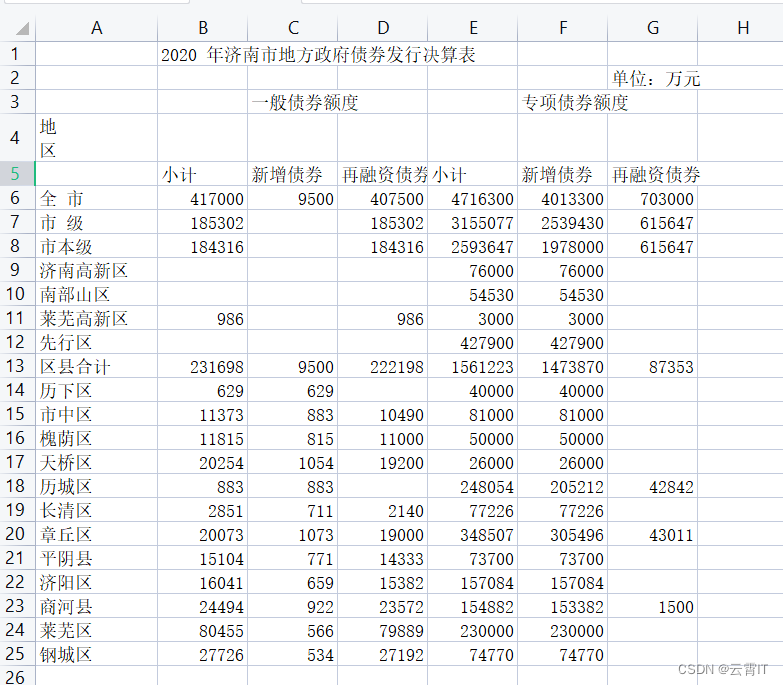Viewport: 783px width, 685px height.
Task: Click the 天桥区 cell
Action: pyautogui.click(x=96, y=462)
